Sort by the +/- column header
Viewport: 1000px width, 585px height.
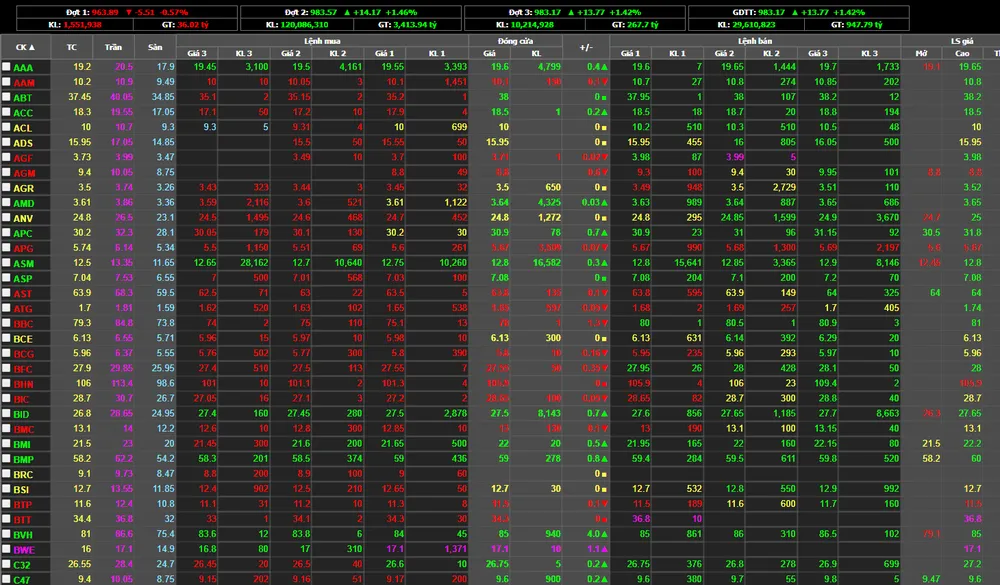coord(585,47)
